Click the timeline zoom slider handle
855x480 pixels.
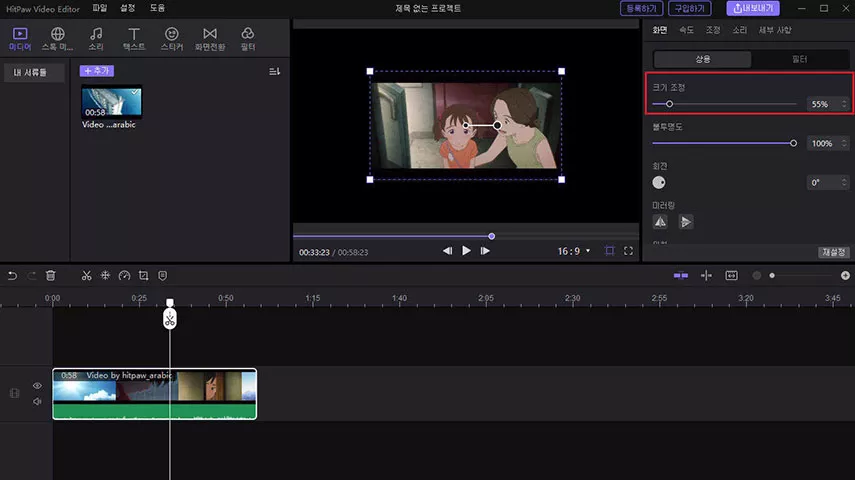tap(772, 275)
